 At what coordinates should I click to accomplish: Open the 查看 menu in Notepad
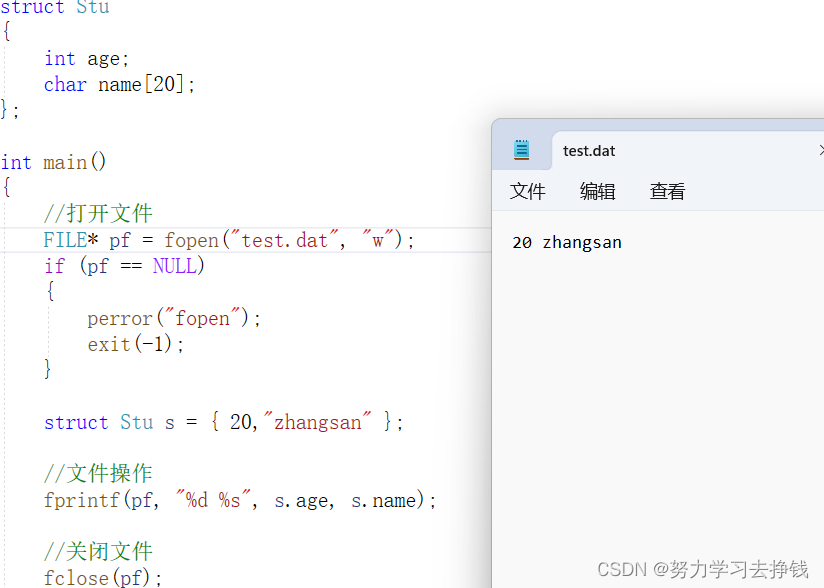(x=666, y=191)
